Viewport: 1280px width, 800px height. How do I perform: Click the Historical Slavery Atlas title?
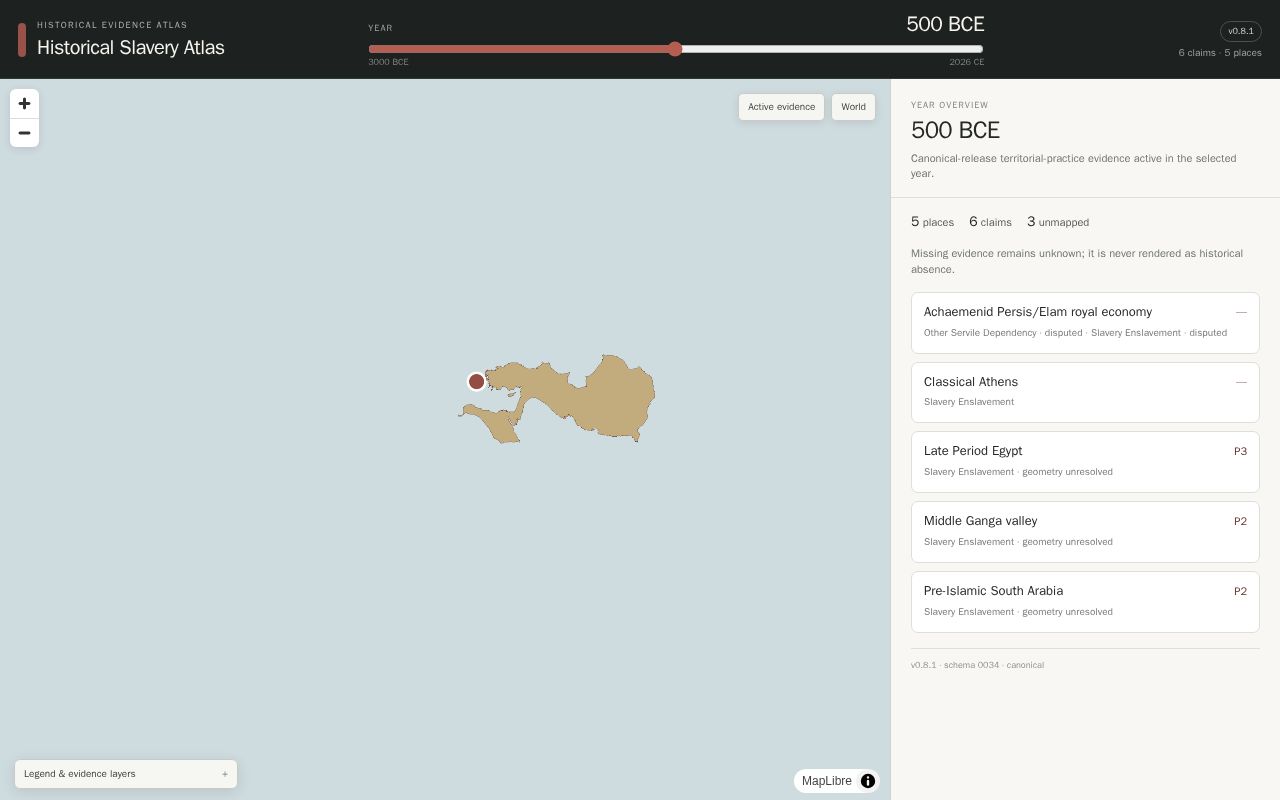[x=131, y=47]
